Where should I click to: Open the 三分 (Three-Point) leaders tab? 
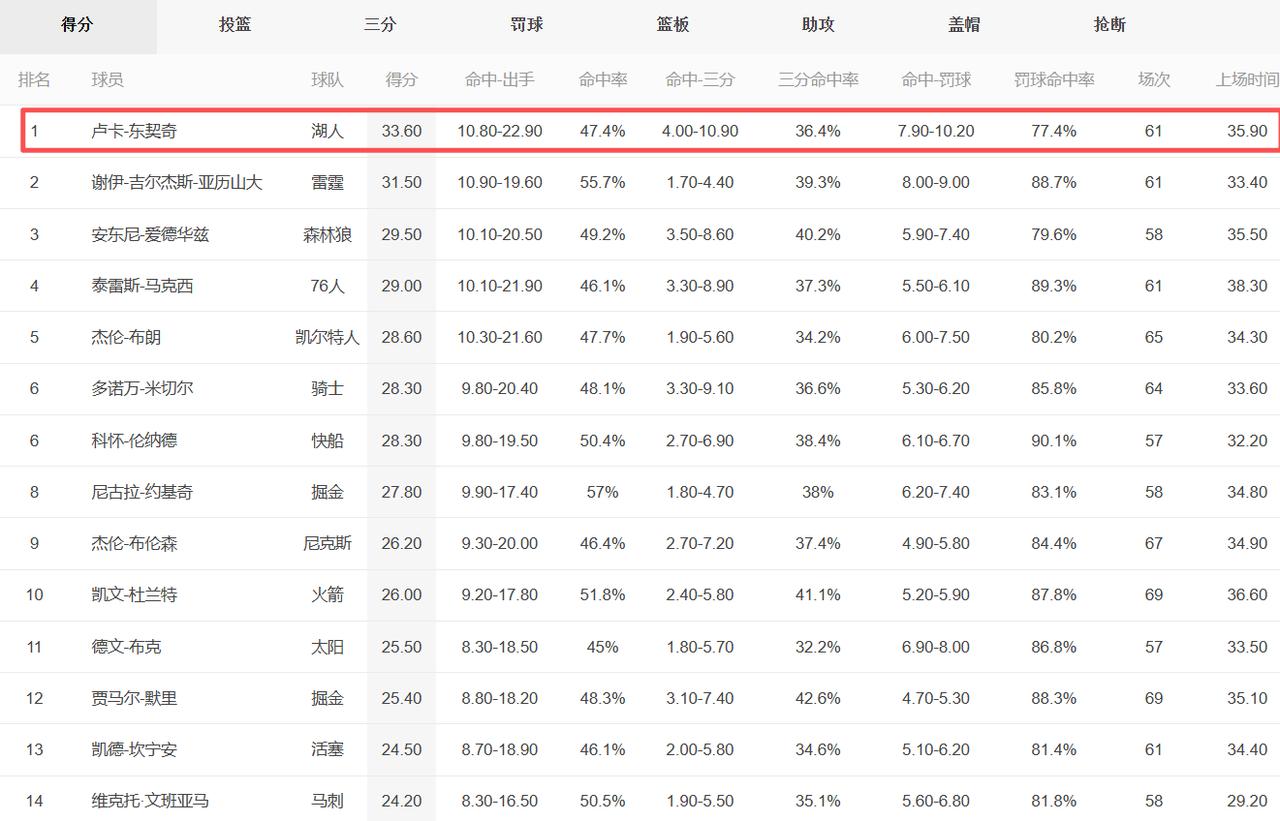coord(380,26)
